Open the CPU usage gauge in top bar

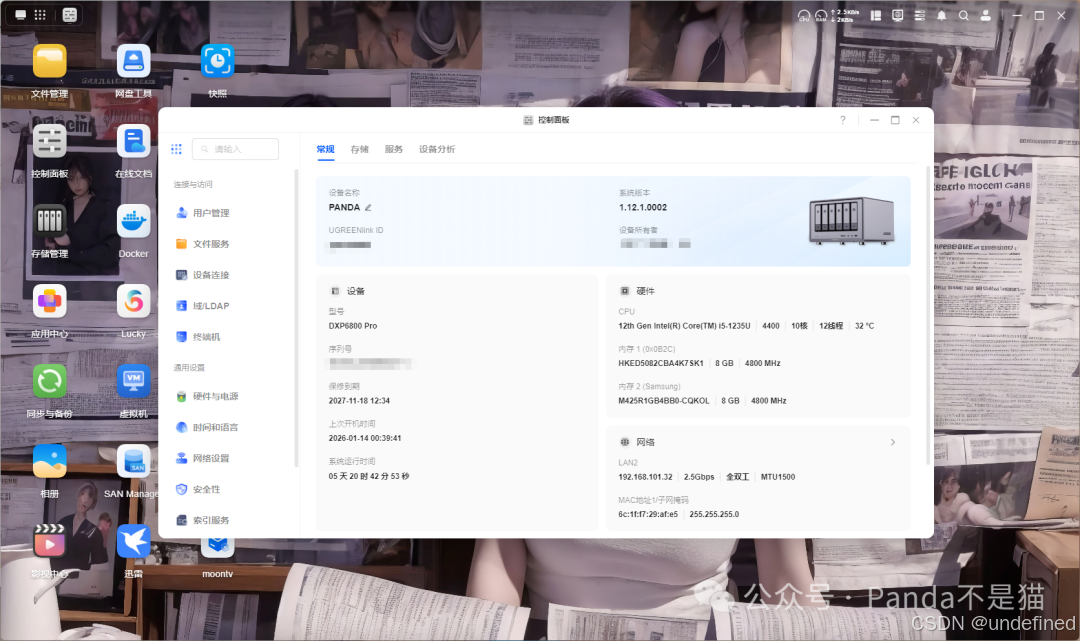(x=804, y=15)
